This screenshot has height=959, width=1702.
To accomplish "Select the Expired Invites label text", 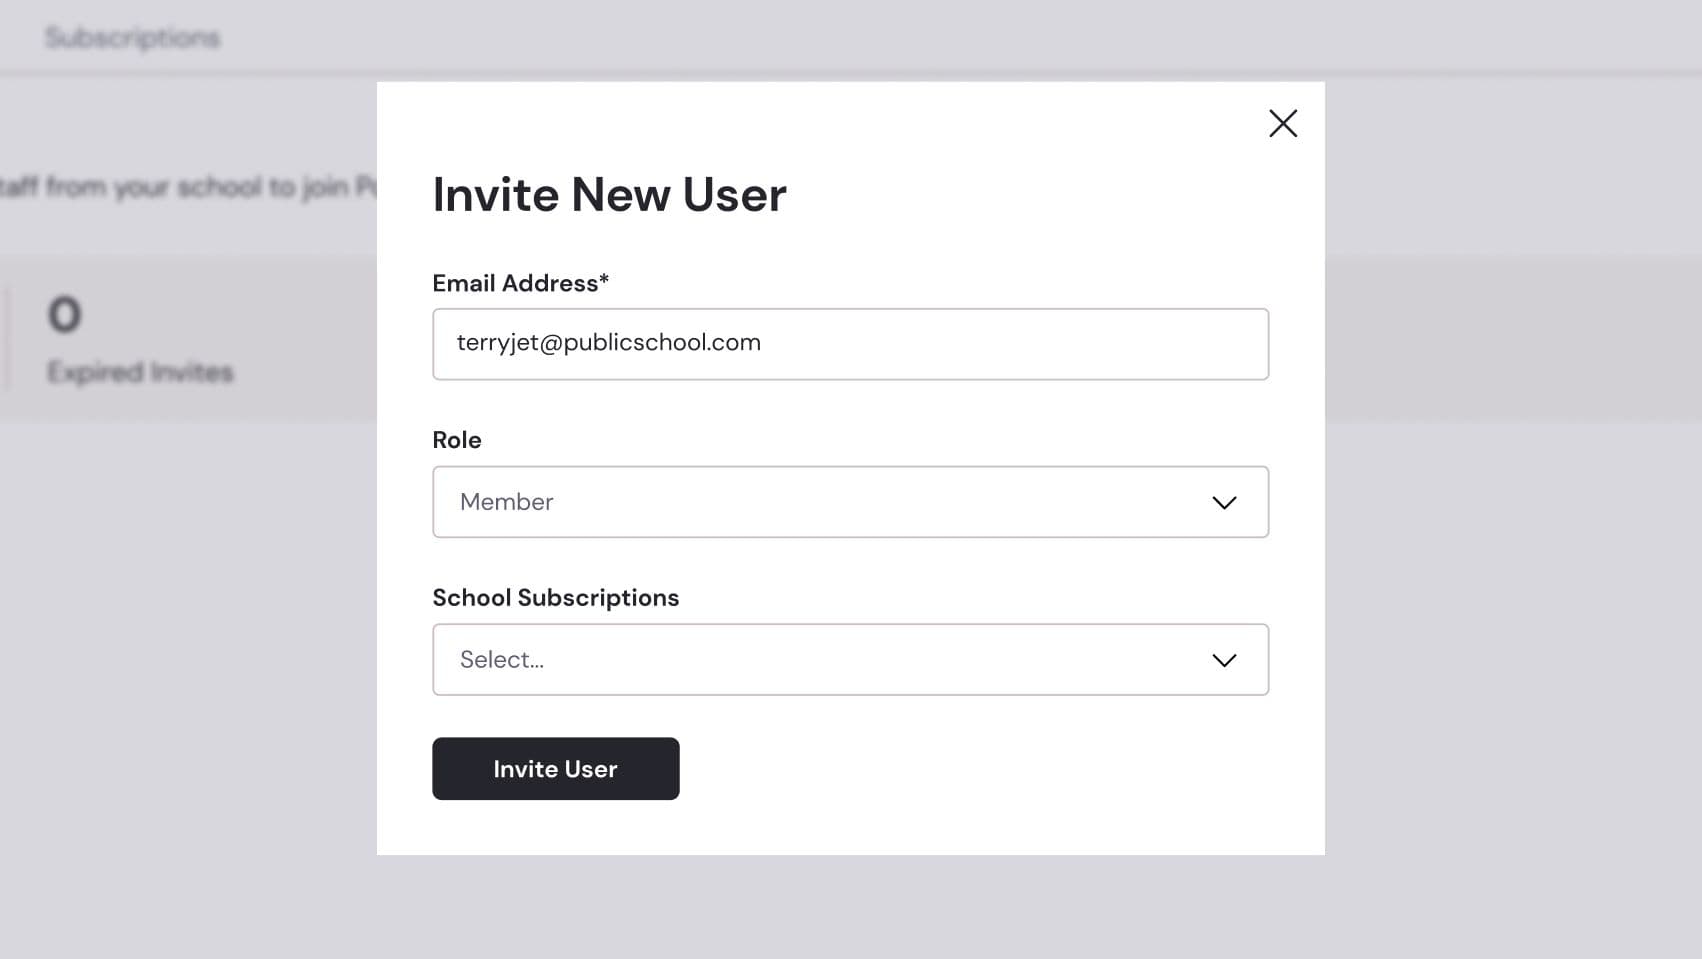I will coord(140,372).
